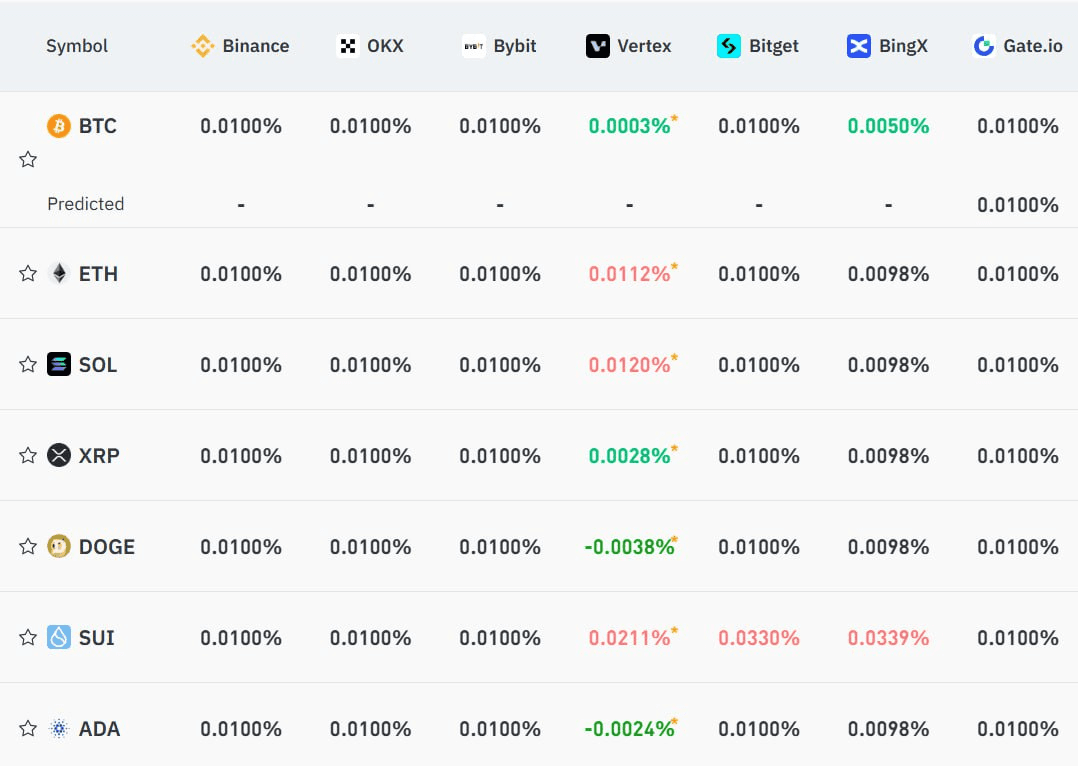Viewport: 1078px width, 766px height.
Task: Click XRP Vertex rate 0.0028%
Action: (630, 455)
